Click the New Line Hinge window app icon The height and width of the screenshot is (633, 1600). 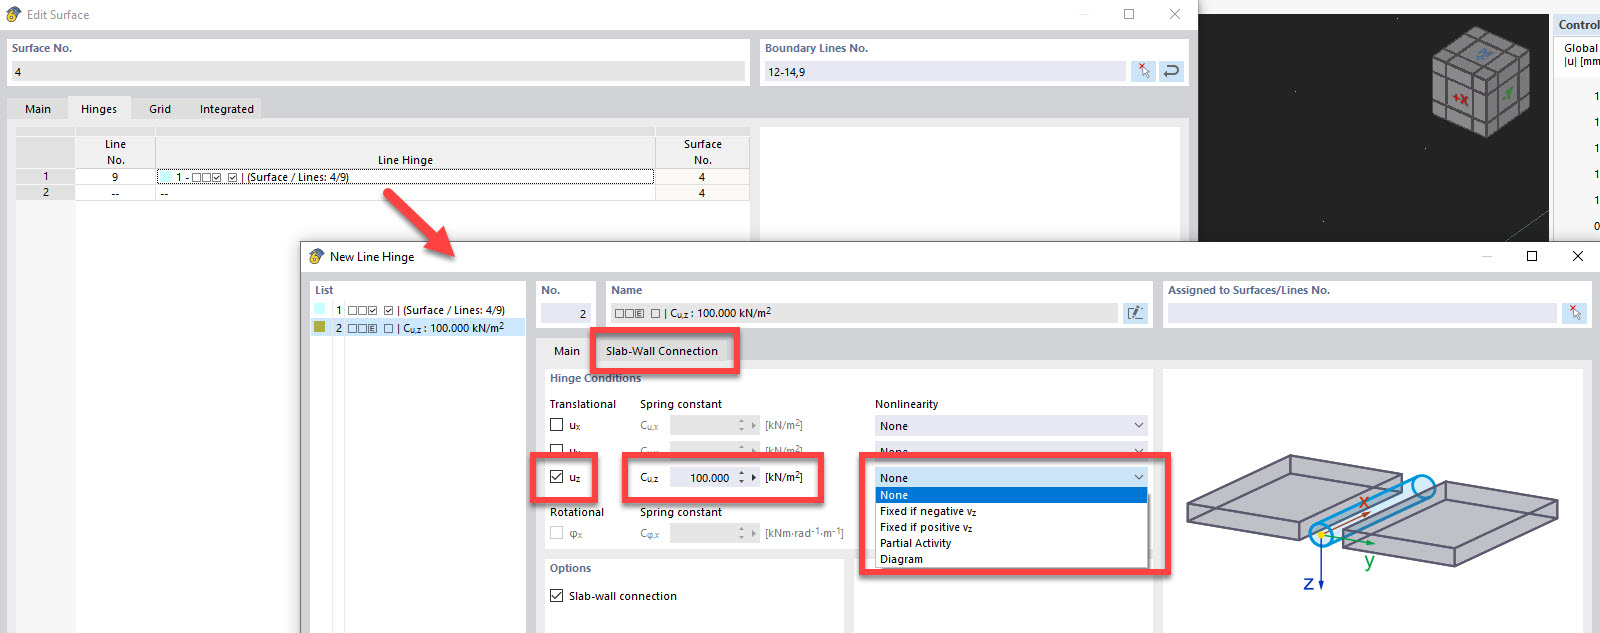tap(317, 256)
